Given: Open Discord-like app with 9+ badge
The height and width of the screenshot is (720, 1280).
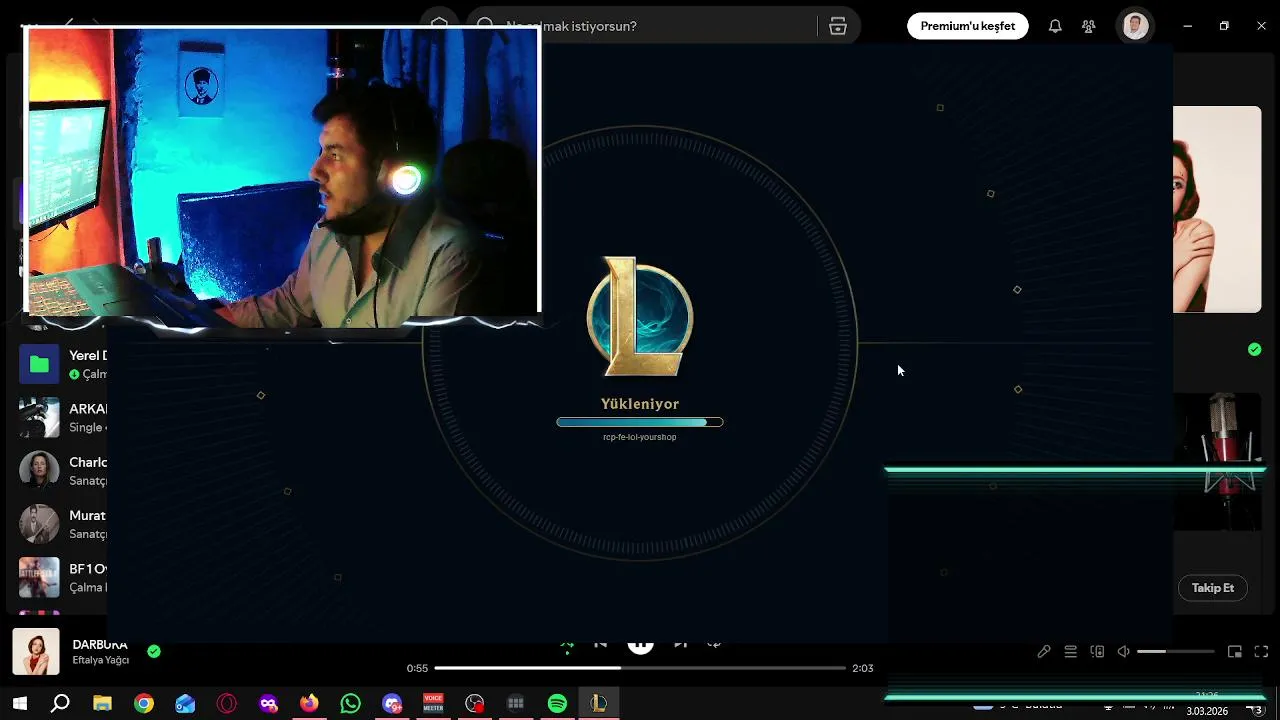Looking at the screenshot, I should [x=392, y=704].
